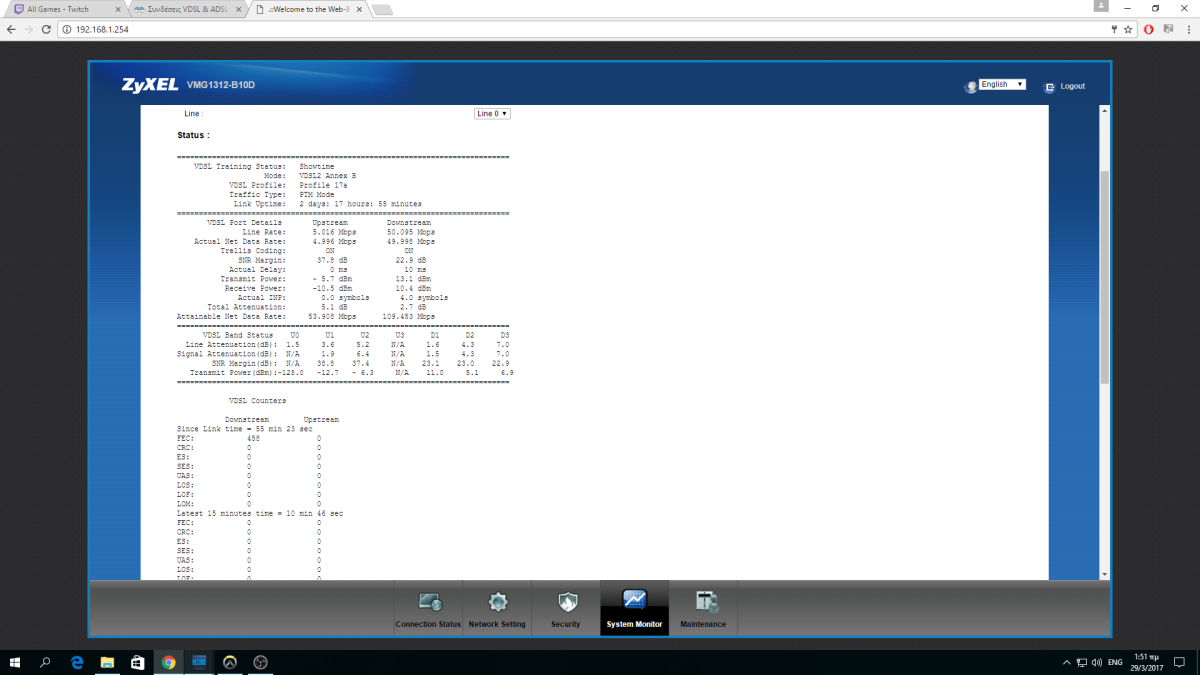The image size is (1200, 675).
Task: Click the Logout door icon
Action: [x=1049, y=87]
